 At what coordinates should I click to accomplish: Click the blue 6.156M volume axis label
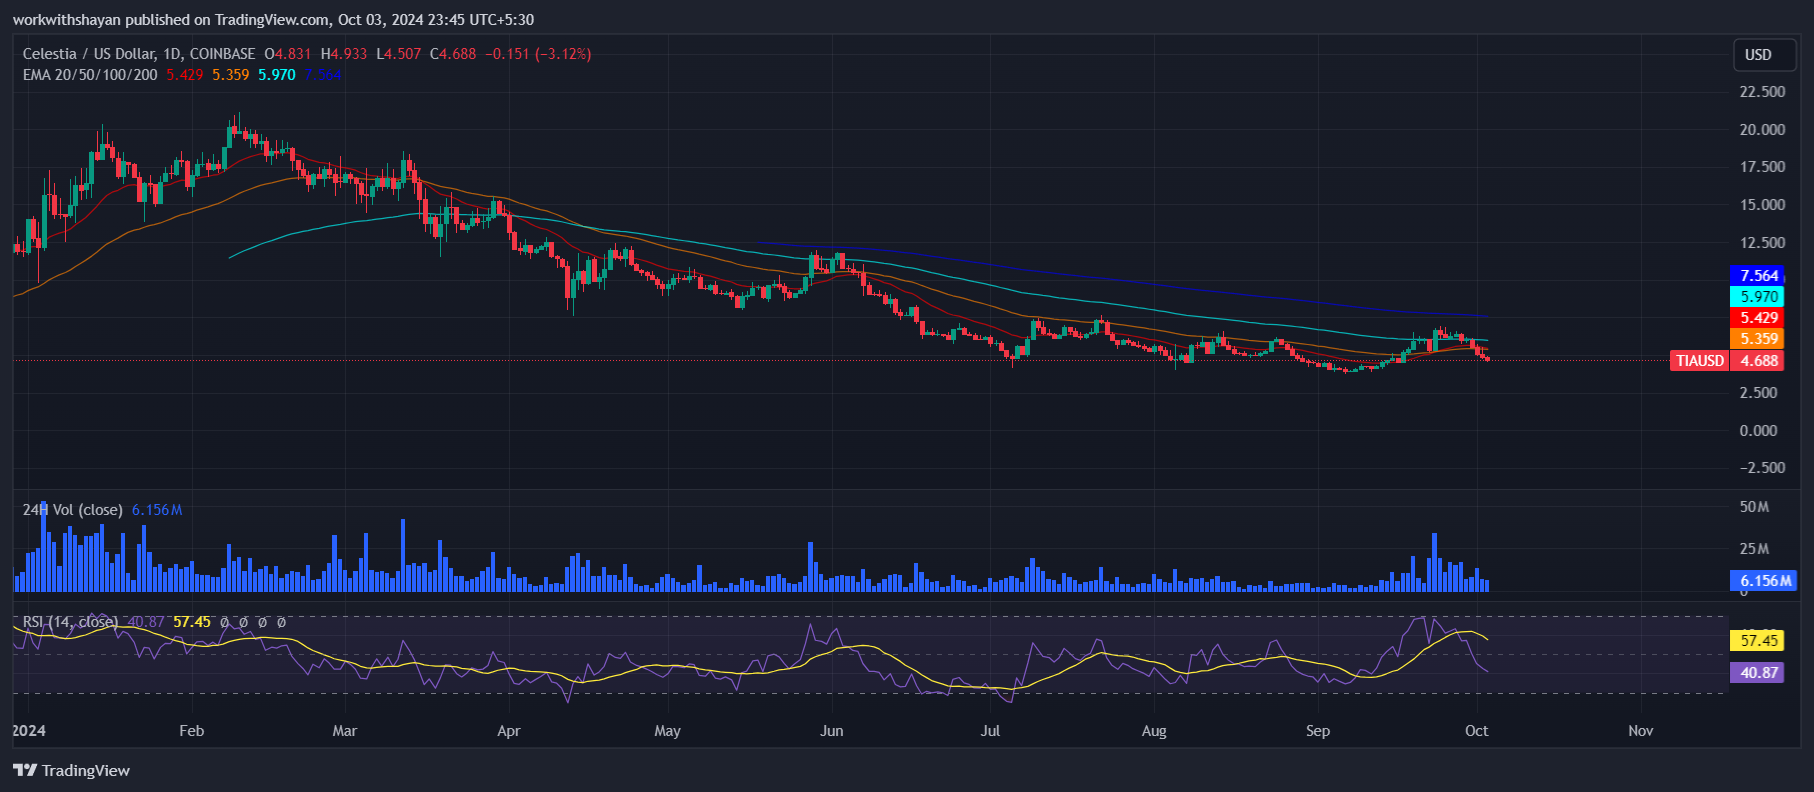click(x=1765, y=581)
